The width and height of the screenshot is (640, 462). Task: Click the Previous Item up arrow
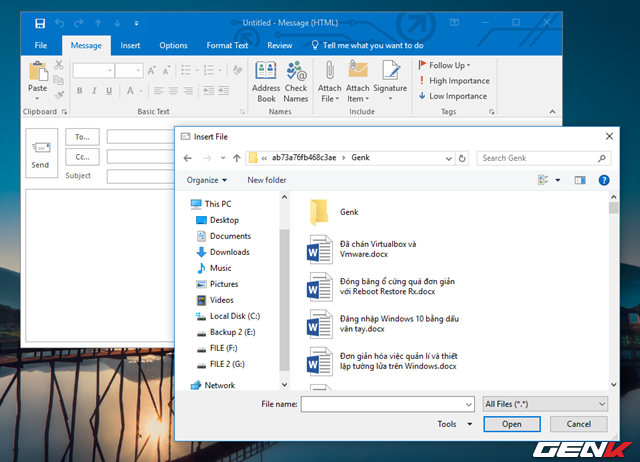pos(98,23)
